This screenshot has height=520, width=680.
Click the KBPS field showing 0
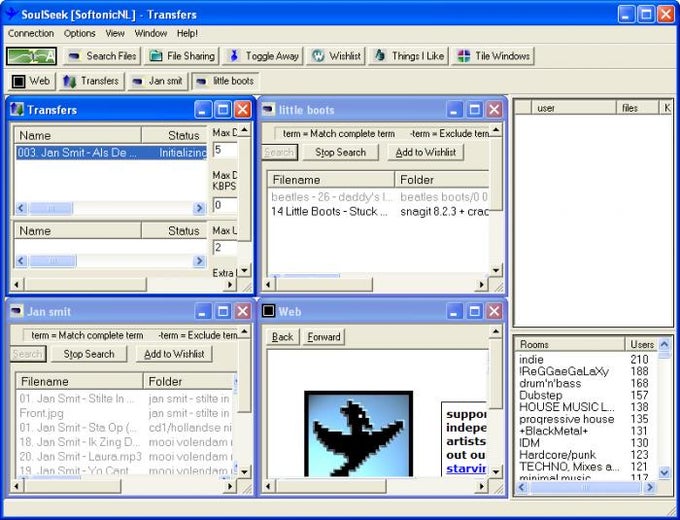pyautogui.click(x=225, y=205)
